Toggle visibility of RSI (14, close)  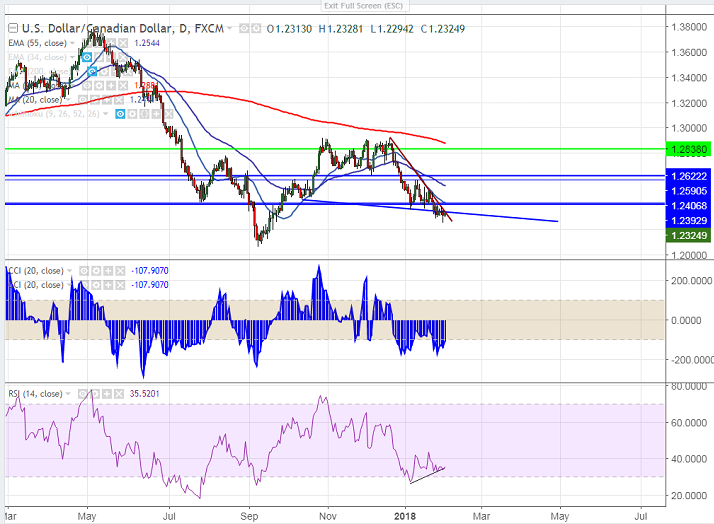82,394
